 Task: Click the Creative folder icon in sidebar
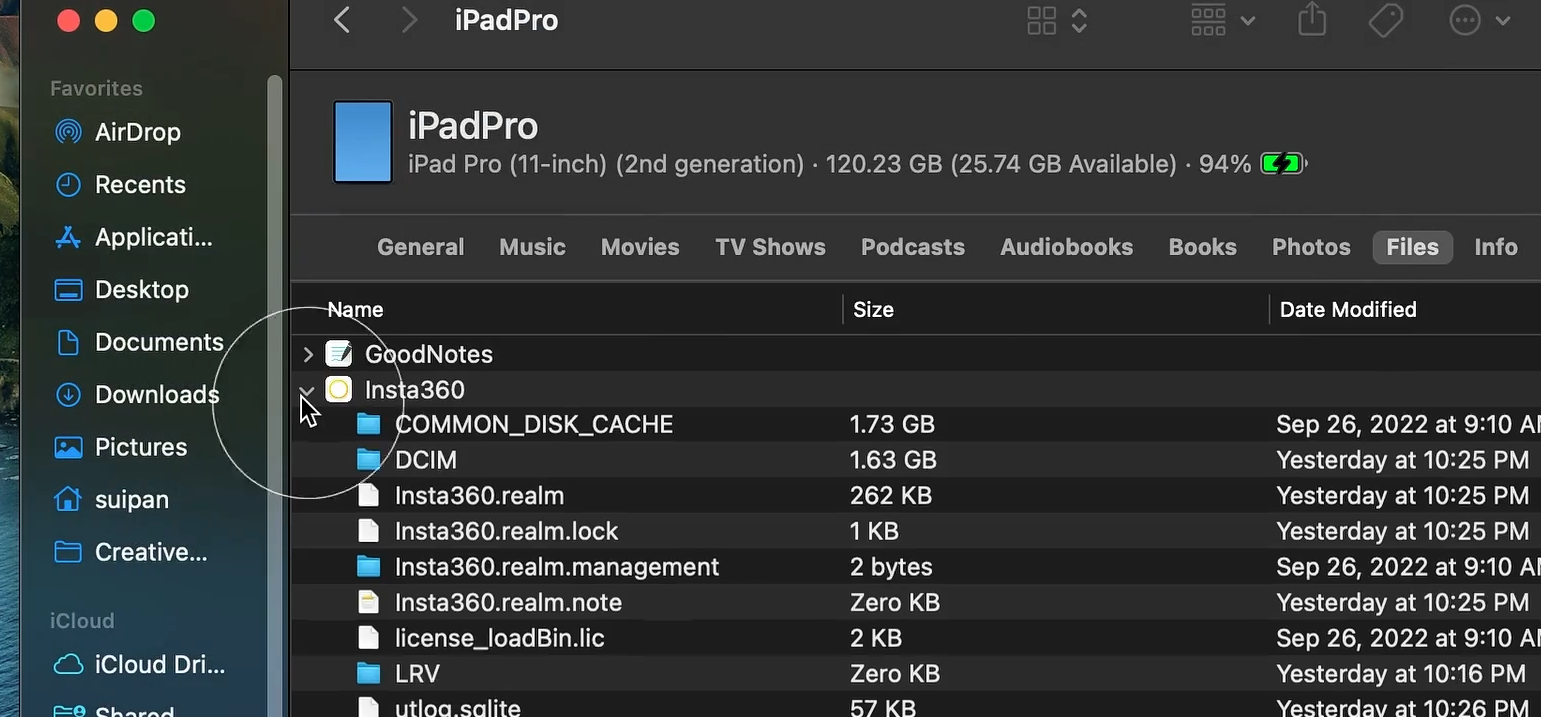(68, 552)
